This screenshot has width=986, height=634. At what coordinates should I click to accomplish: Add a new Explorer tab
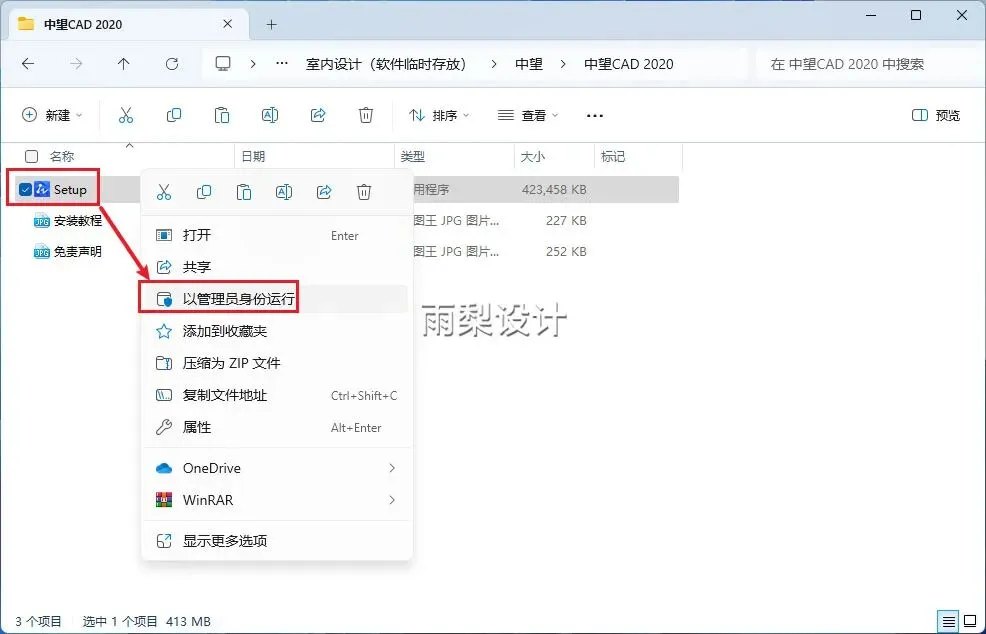pos(271,25)
